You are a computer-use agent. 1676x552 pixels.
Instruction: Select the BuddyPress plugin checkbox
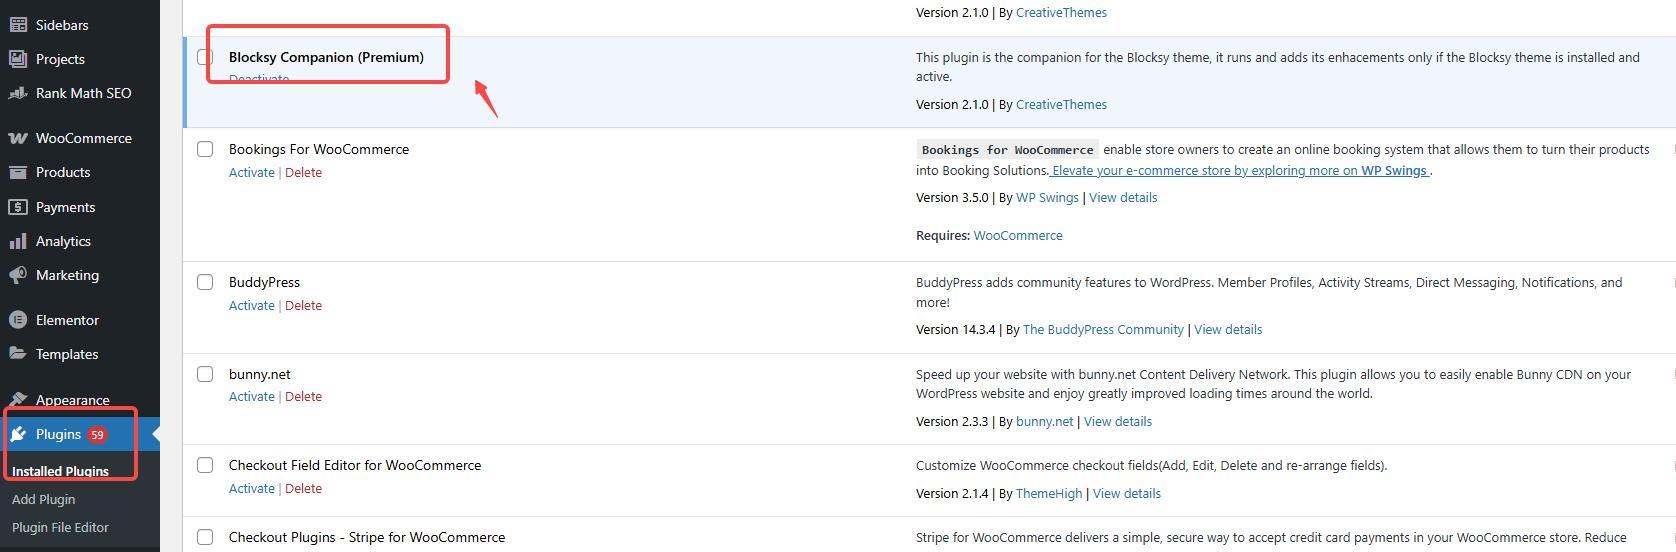pyautogui.click(x=205, y=282)
